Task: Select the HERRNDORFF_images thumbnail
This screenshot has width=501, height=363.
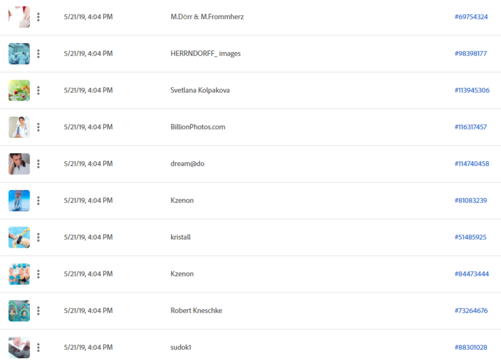Action: tap(19, 54)
